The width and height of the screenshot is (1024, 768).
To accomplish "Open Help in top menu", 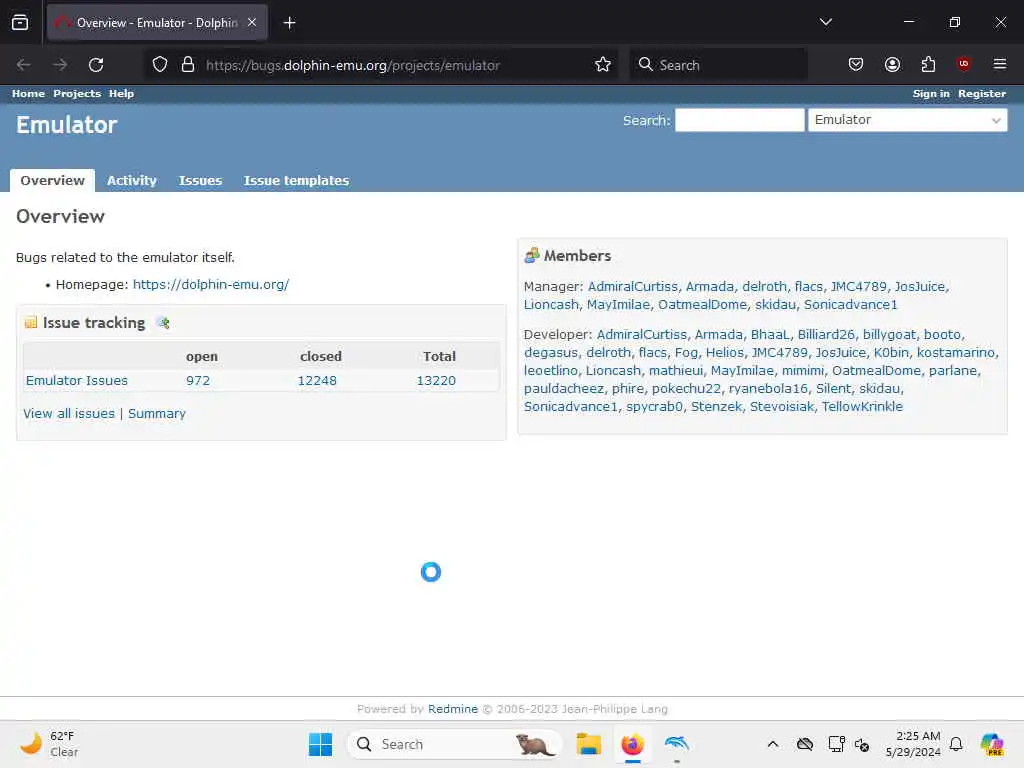I will point(121,93).
